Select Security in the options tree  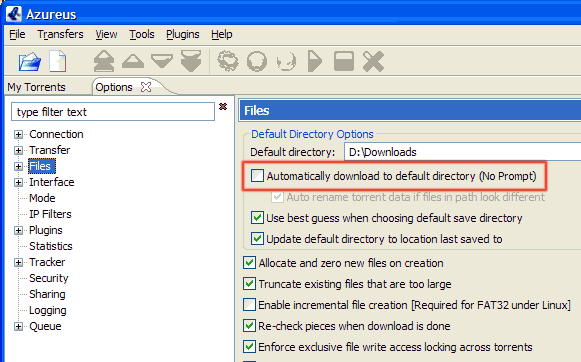(49, 278)
